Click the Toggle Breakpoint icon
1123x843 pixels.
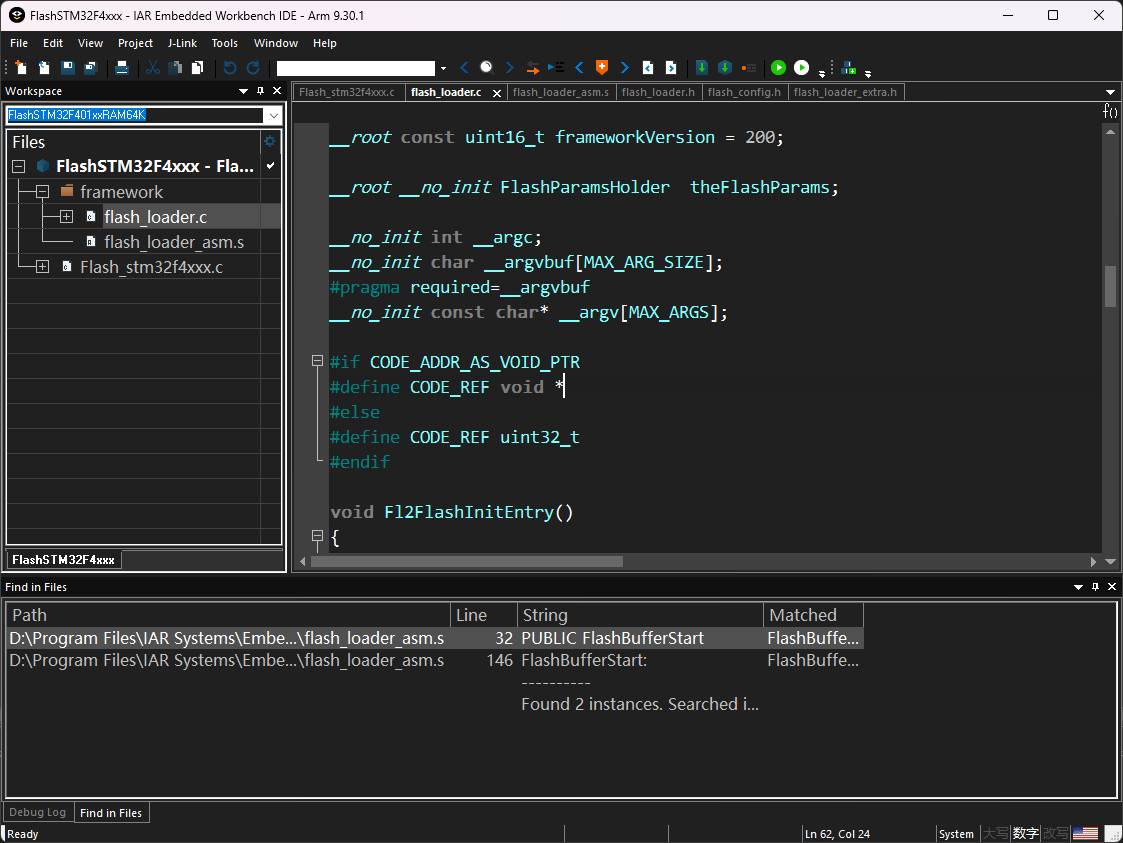click(747, 68)
